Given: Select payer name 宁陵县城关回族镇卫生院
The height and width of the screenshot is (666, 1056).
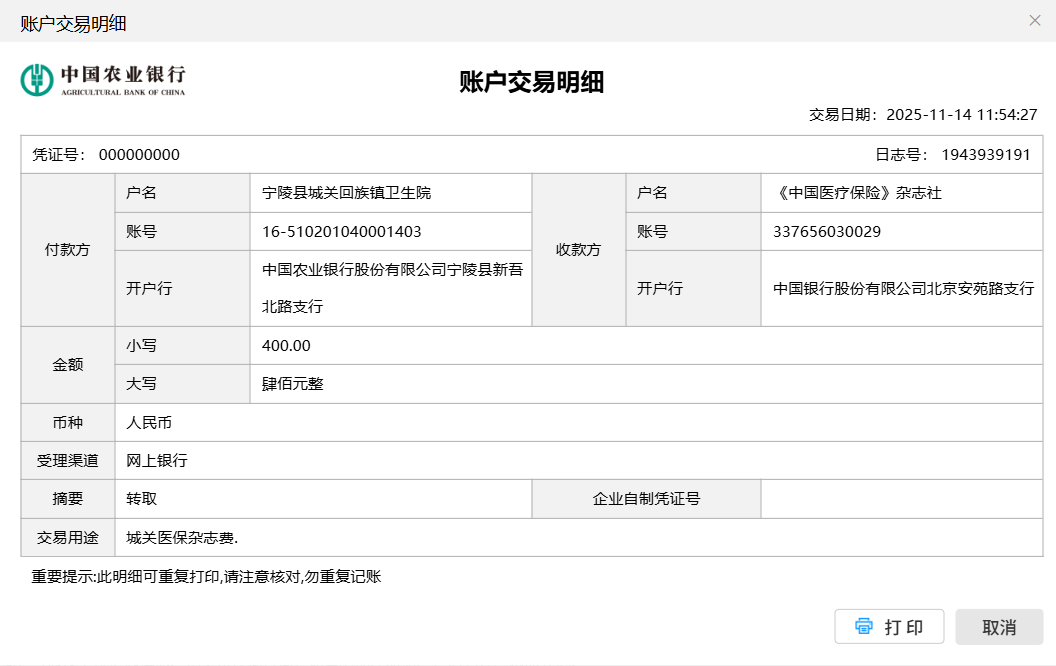Looking at the screenshot, I should [x=346, y=193].
